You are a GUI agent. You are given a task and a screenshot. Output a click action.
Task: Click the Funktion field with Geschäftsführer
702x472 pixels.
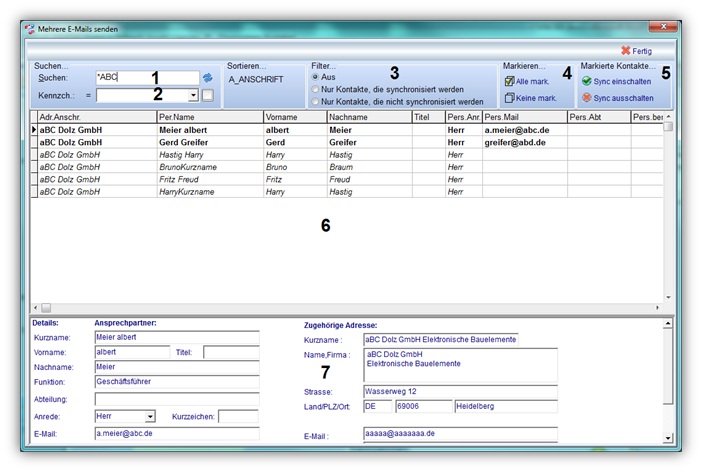click(x=177, y=382)
